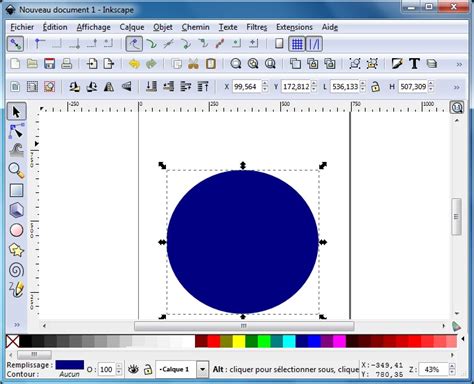Expand hidden commands bar chevron
The width and height of the screenshot is (474, 384).
coord(459,64)
